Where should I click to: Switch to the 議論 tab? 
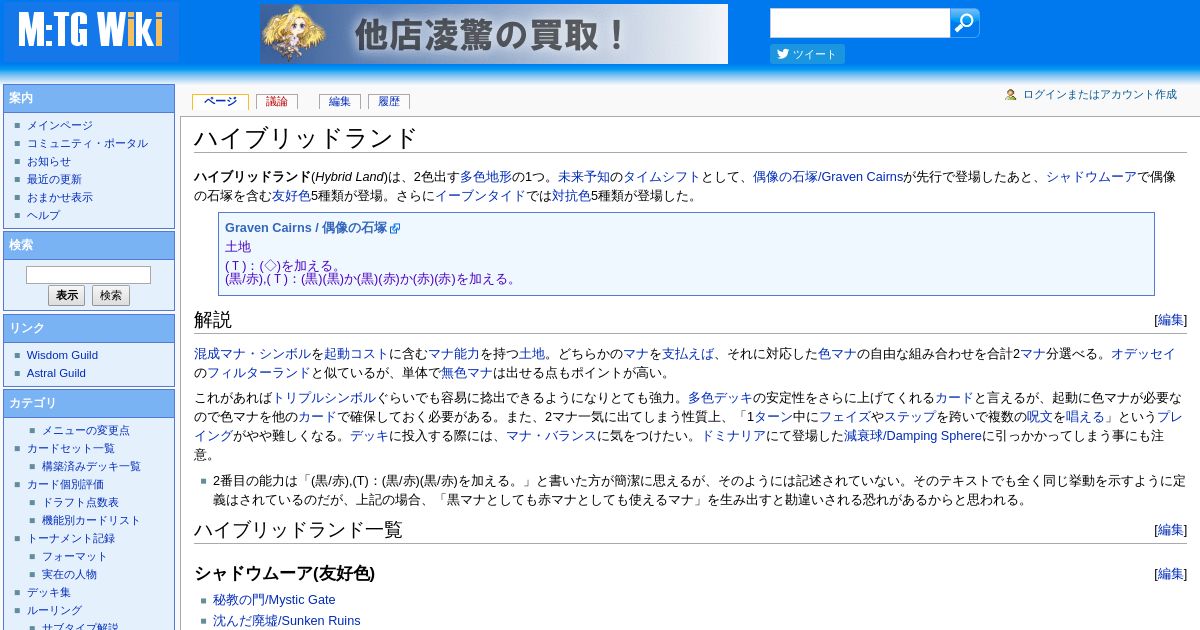point(277,102)
